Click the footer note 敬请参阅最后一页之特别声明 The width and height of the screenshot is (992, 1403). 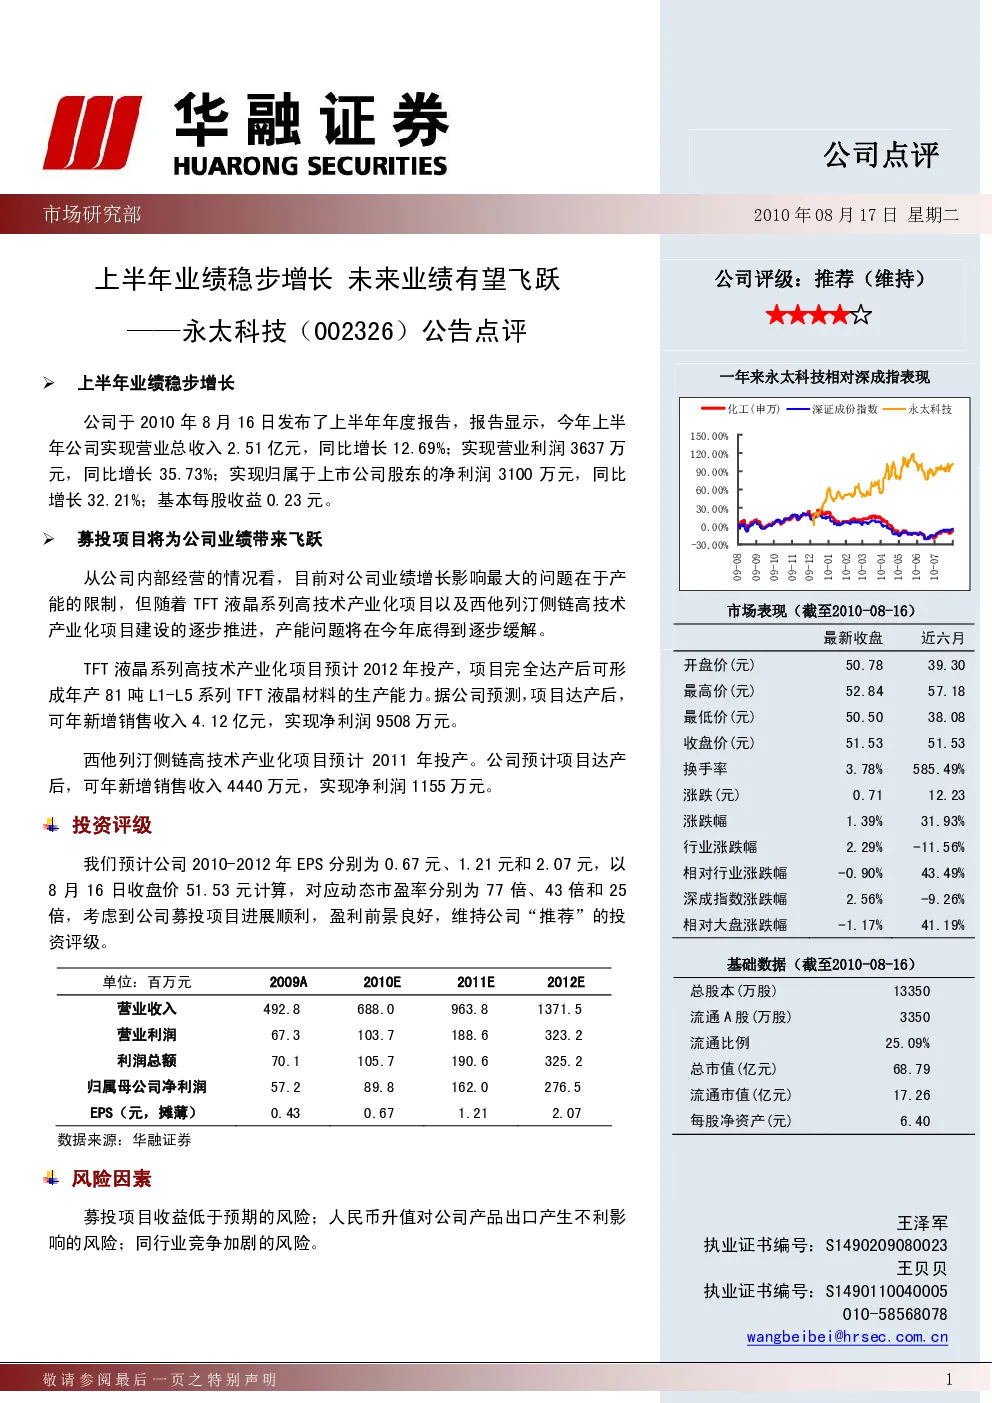(x=160, y=1380)
